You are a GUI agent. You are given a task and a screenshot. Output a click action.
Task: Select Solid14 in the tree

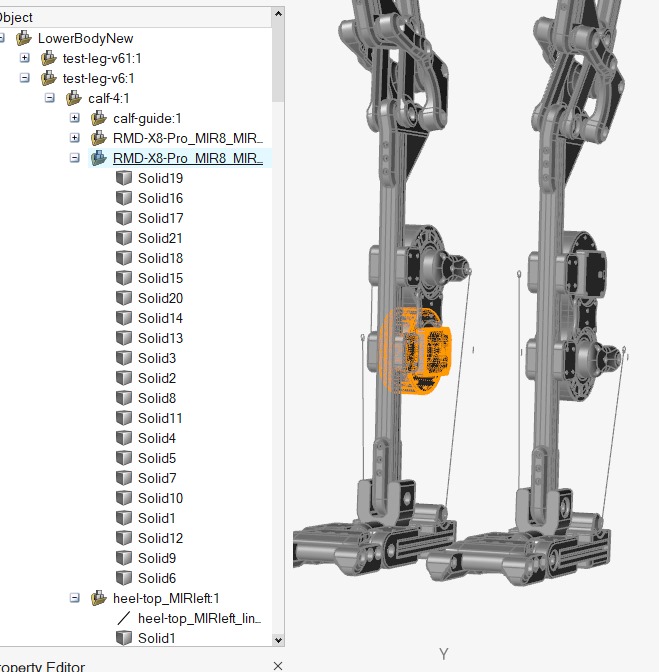[x=160, y=318]
